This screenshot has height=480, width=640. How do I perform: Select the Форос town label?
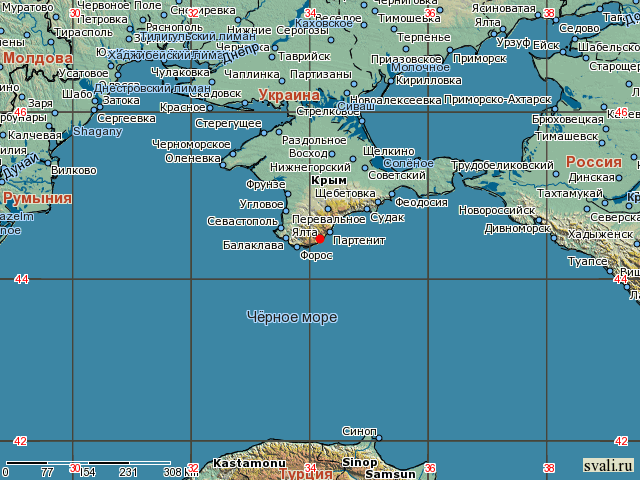coord(316,255)
